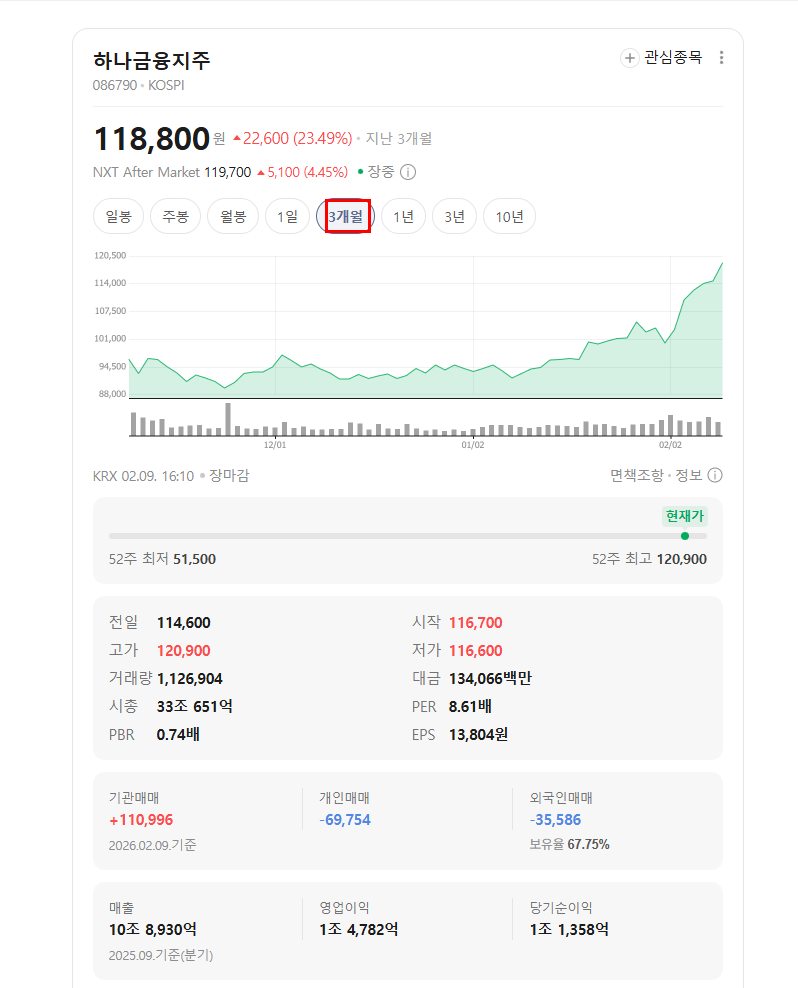Click 개인매매 value -69,754
Viewport: 798px width, 988px height.
345,820
